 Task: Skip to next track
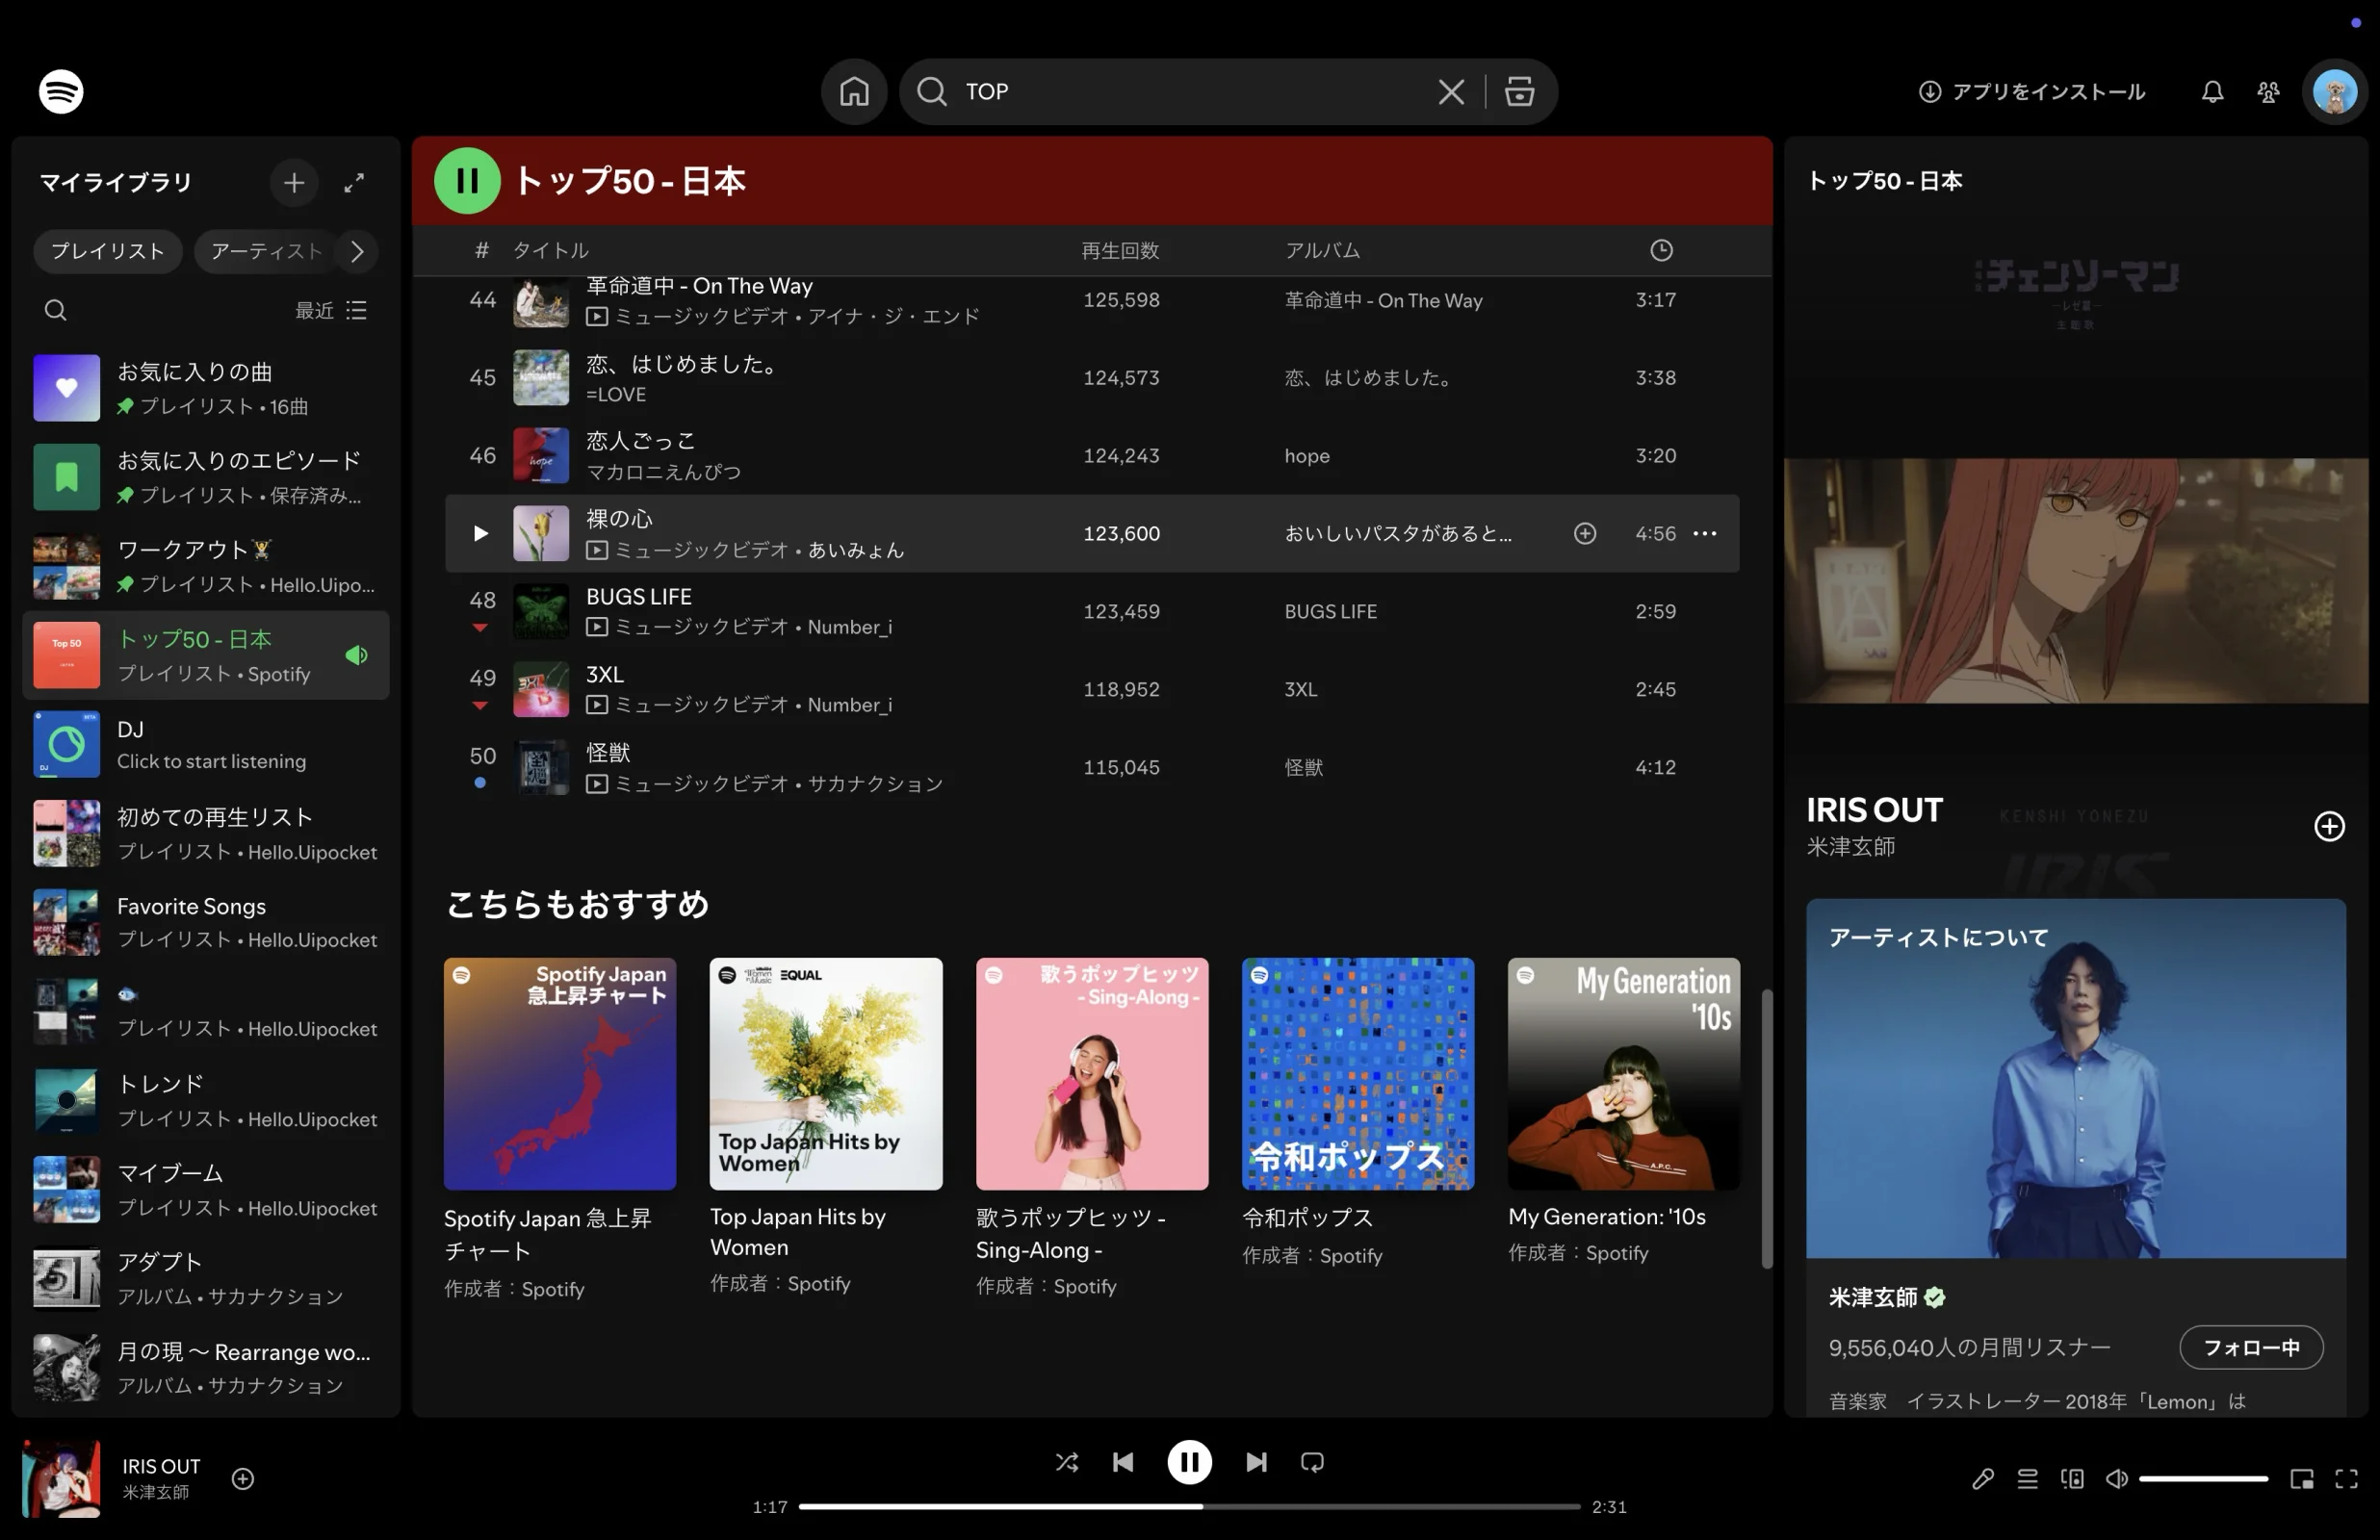[1256, 1461]
